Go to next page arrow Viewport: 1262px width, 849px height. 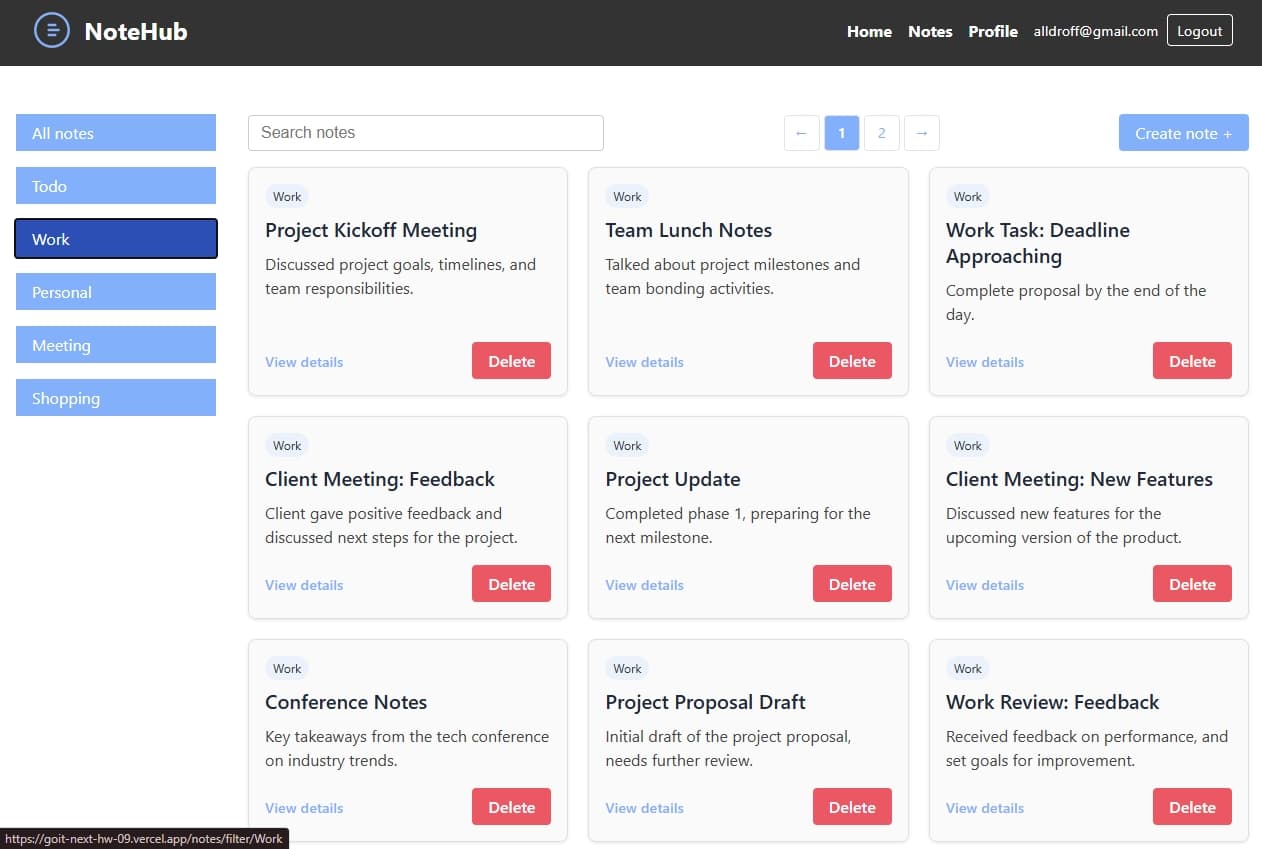coord(922,133)
